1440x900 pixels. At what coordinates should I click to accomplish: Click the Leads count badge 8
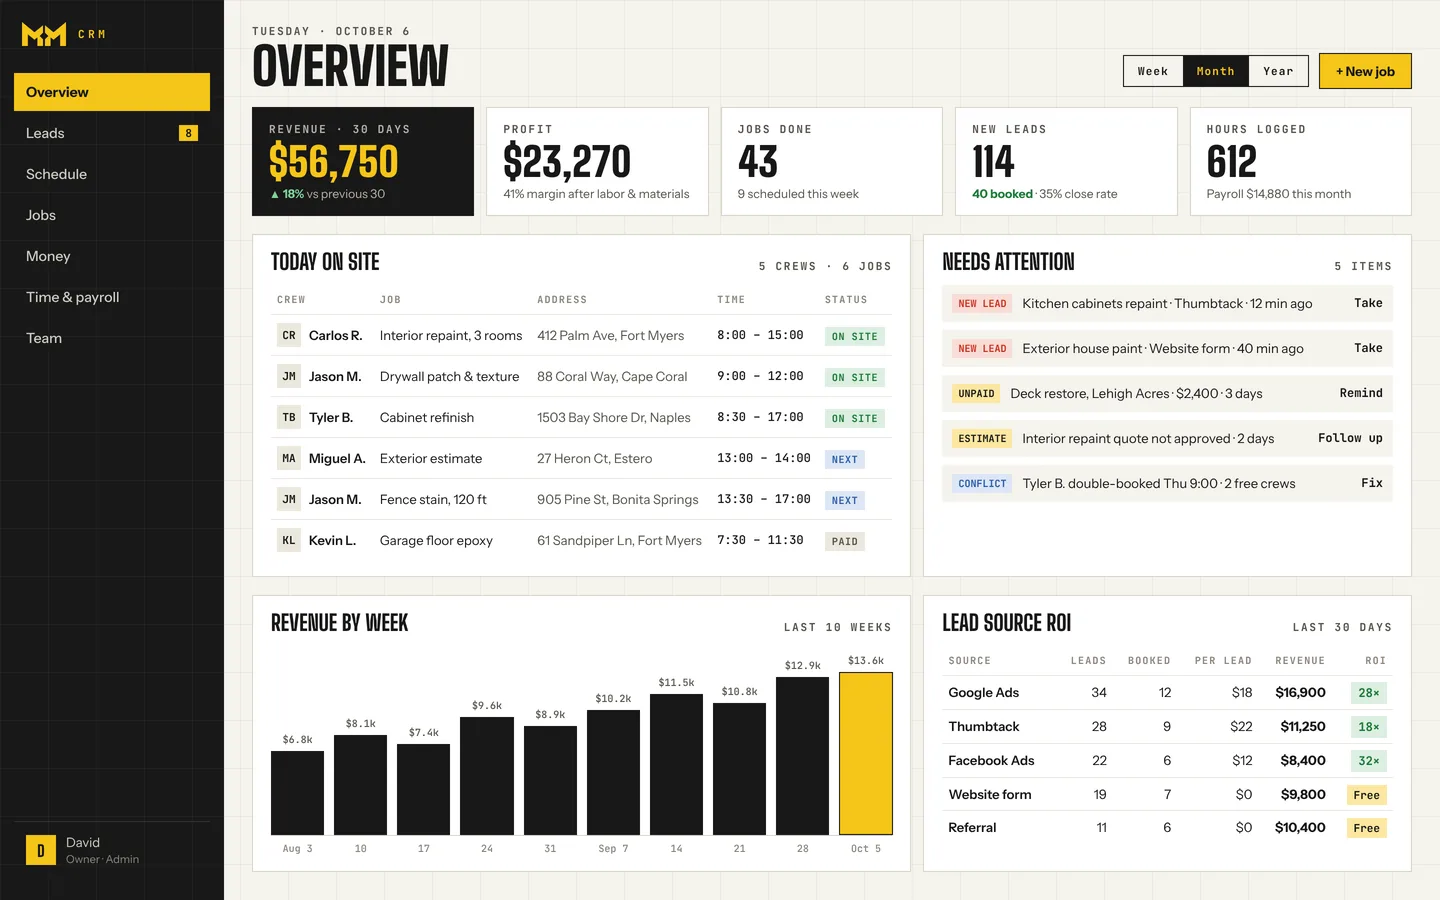(x=188, y=133)
